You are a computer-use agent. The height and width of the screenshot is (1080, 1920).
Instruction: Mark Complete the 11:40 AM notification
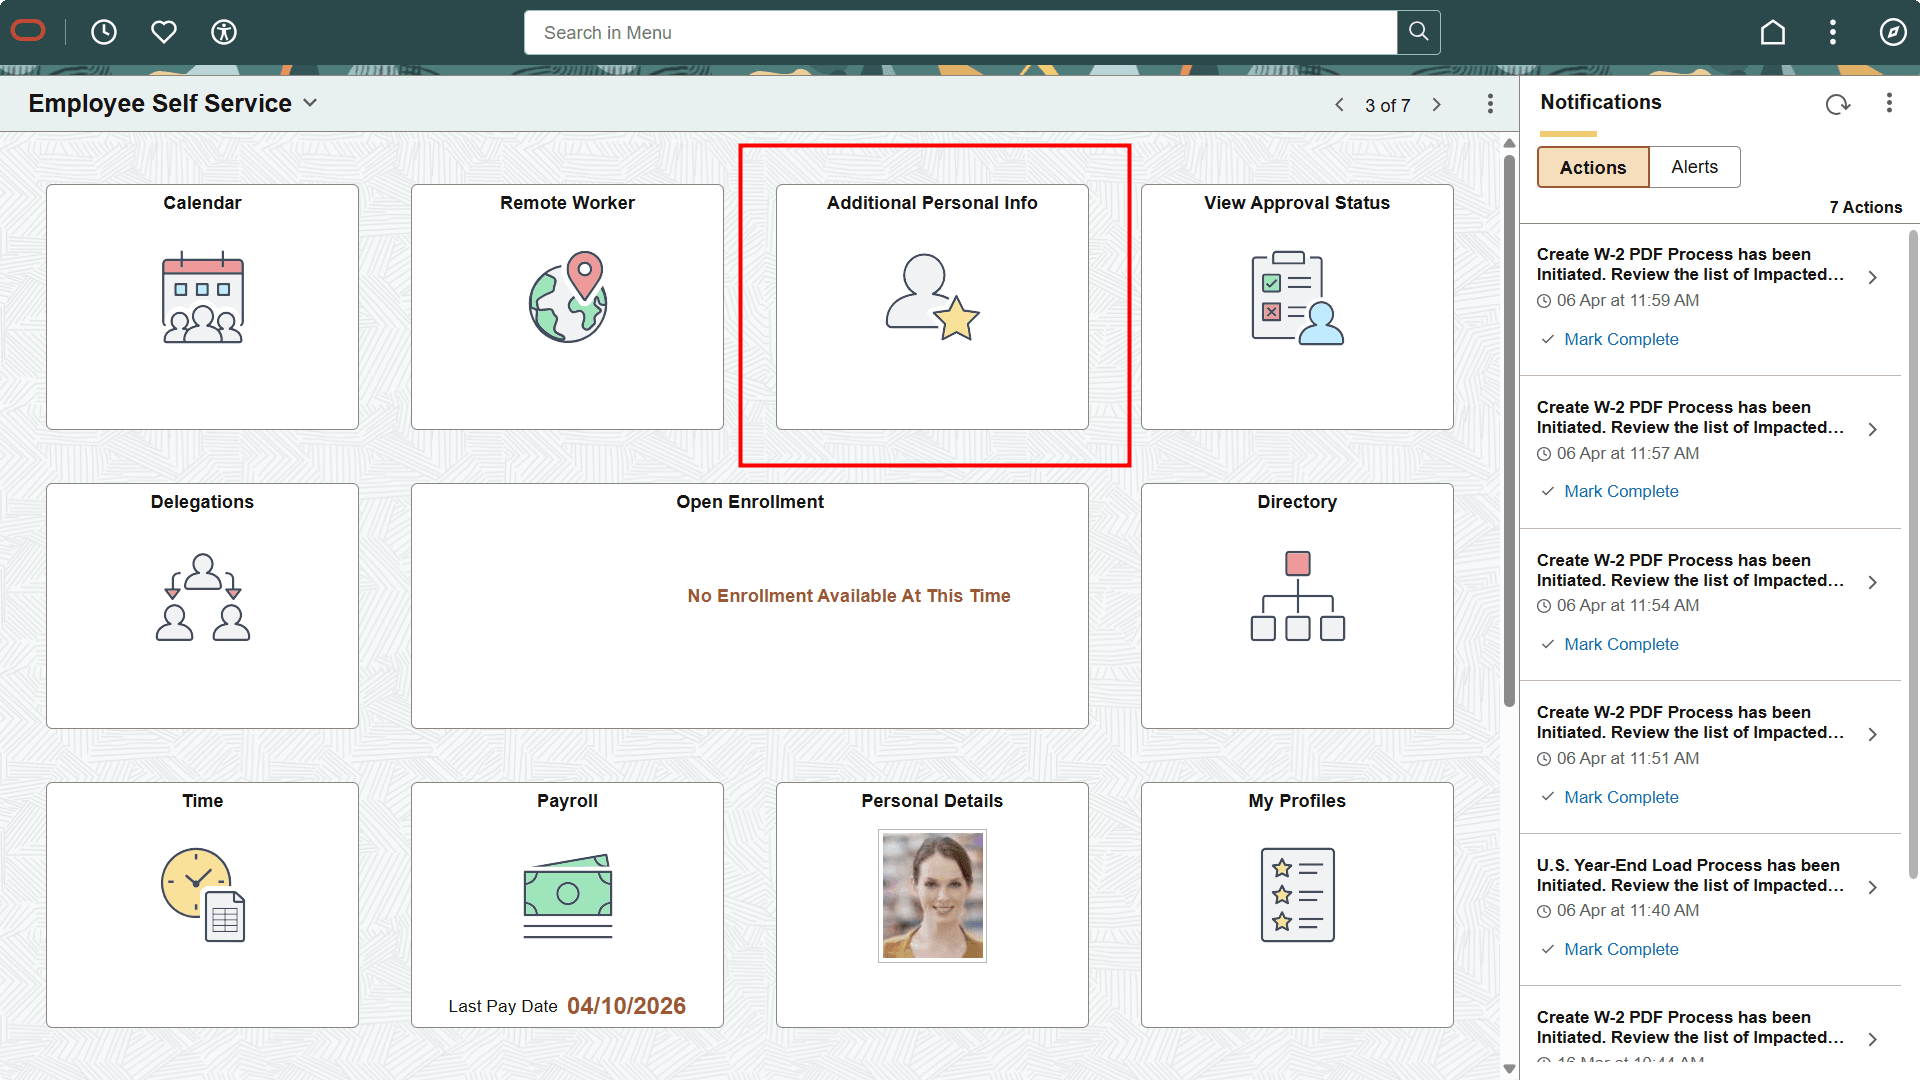(1620, 949)
